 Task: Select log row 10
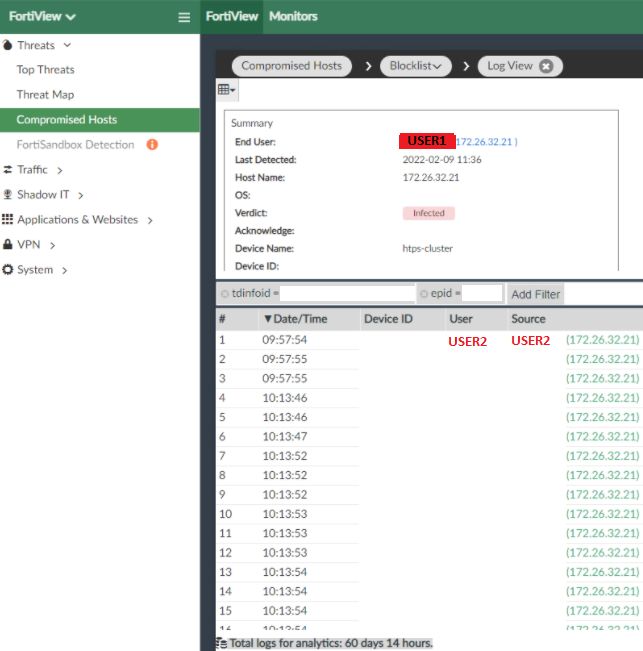[429, 514]
